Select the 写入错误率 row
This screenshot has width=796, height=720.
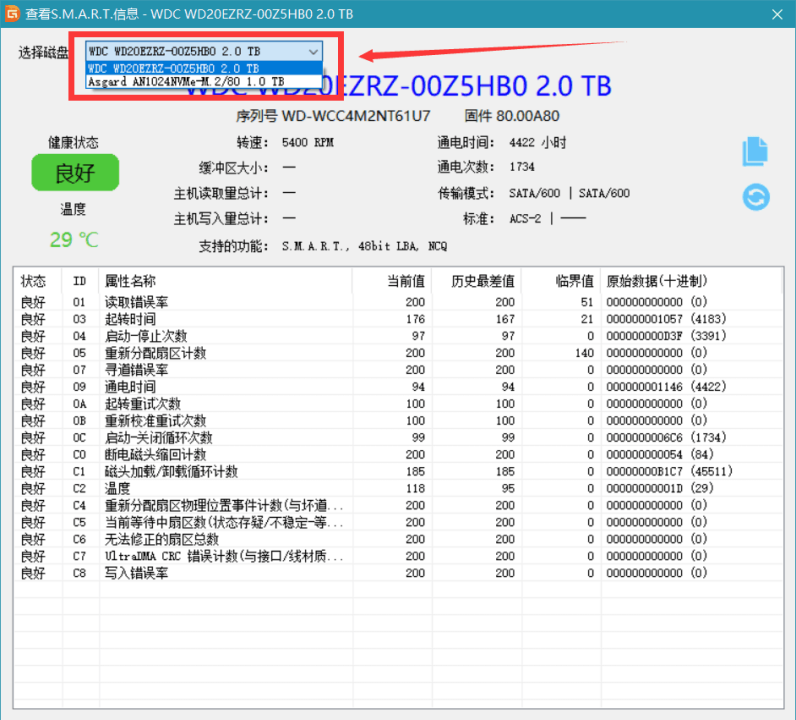[398, 573]
